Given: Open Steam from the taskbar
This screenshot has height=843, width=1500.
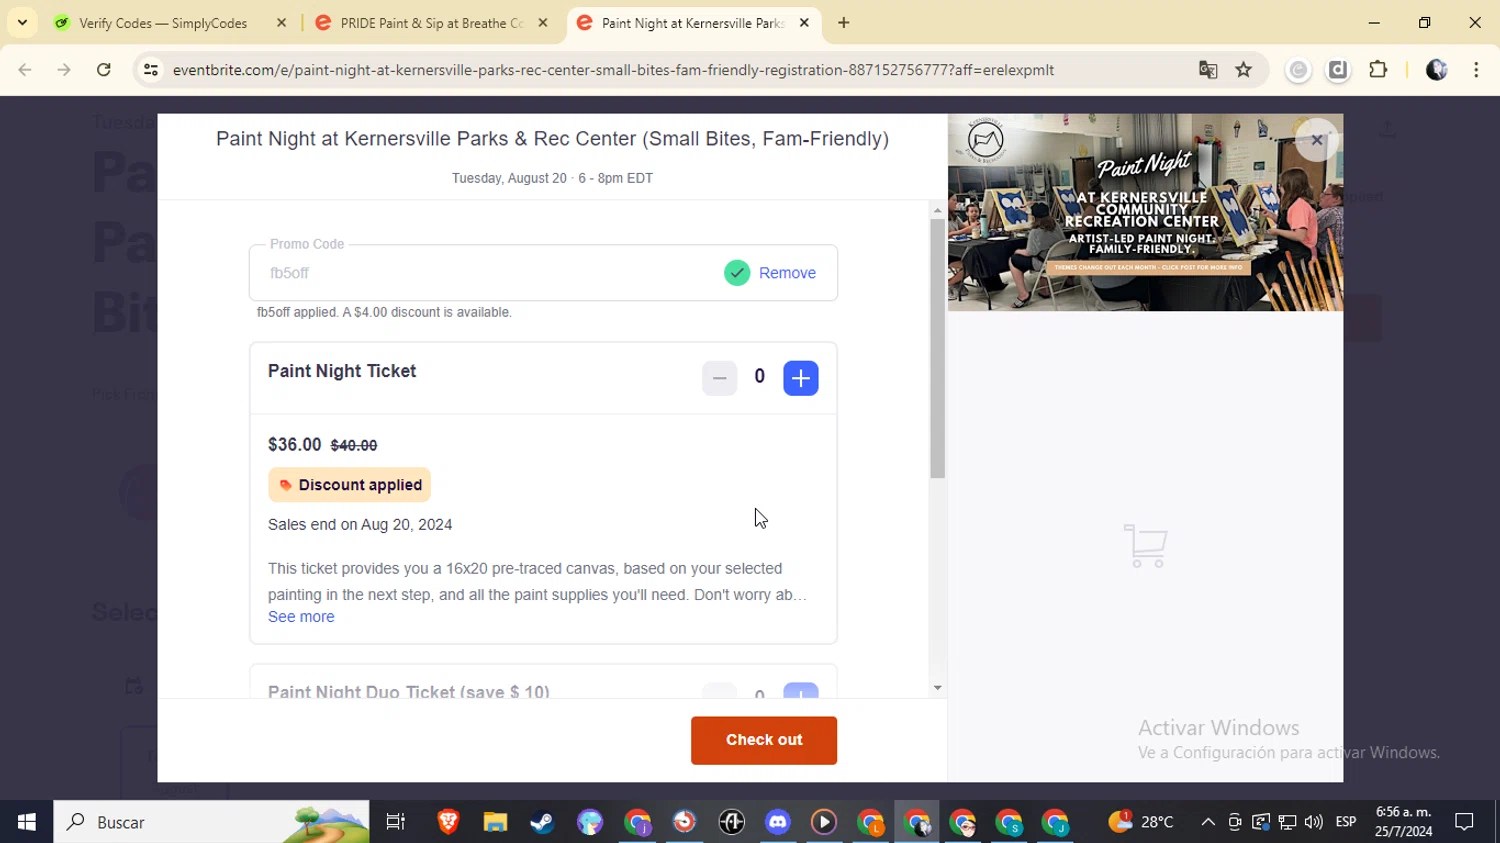Looking at the screenshot, I should pyautogui.click(x=542, y=822).
